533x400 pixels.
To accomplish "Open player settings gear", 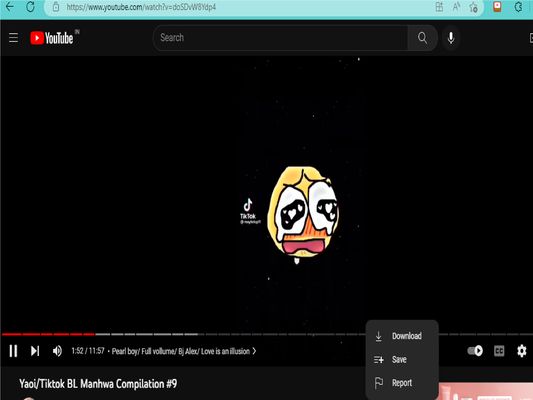I will click(x=521, y=351).
